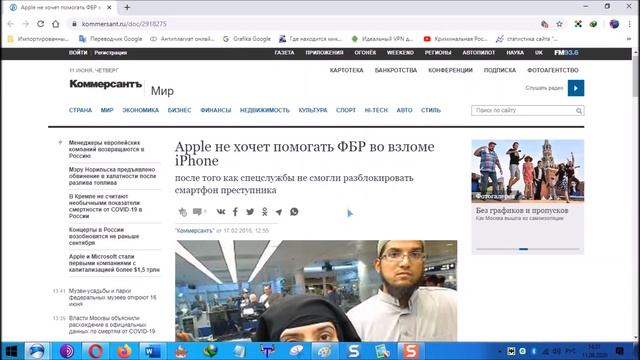Screen dimensions: 640x360
Task: Open СТРАНА section
Action: [80, 110]
